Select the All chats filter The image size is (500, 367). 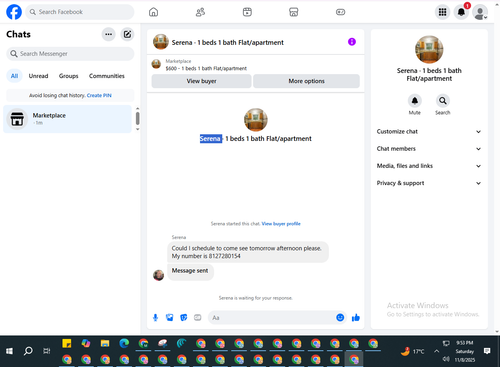tap(14, 76)
